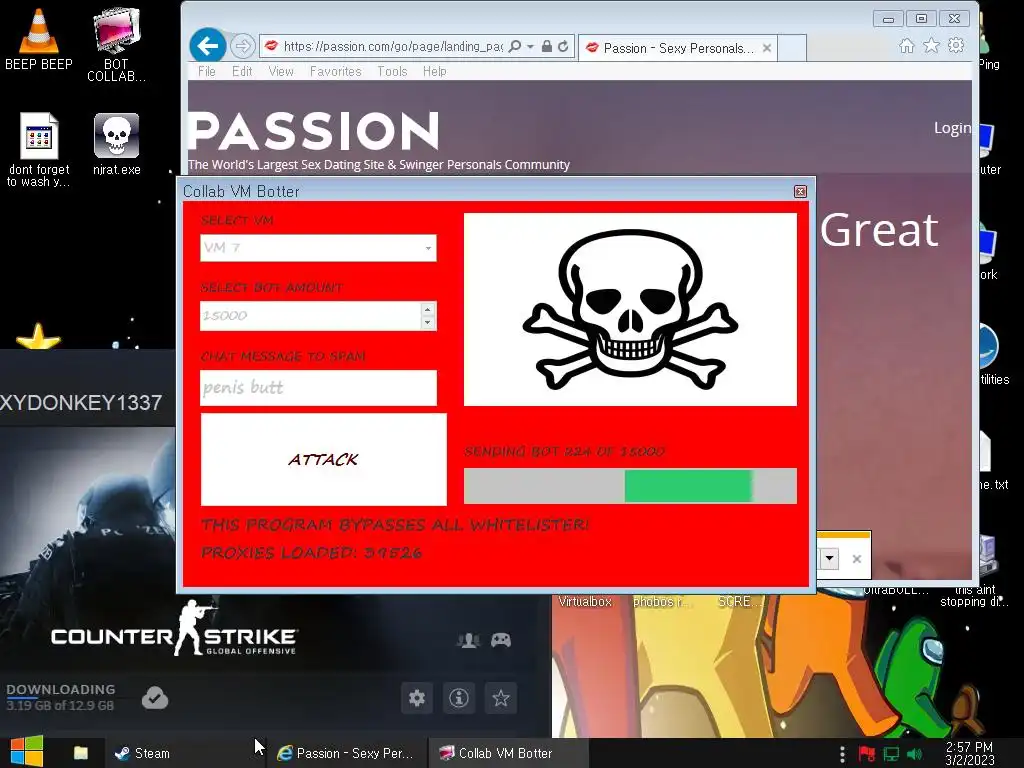
Task: Open the Edit menu in browser
Action: coord(242,71)
